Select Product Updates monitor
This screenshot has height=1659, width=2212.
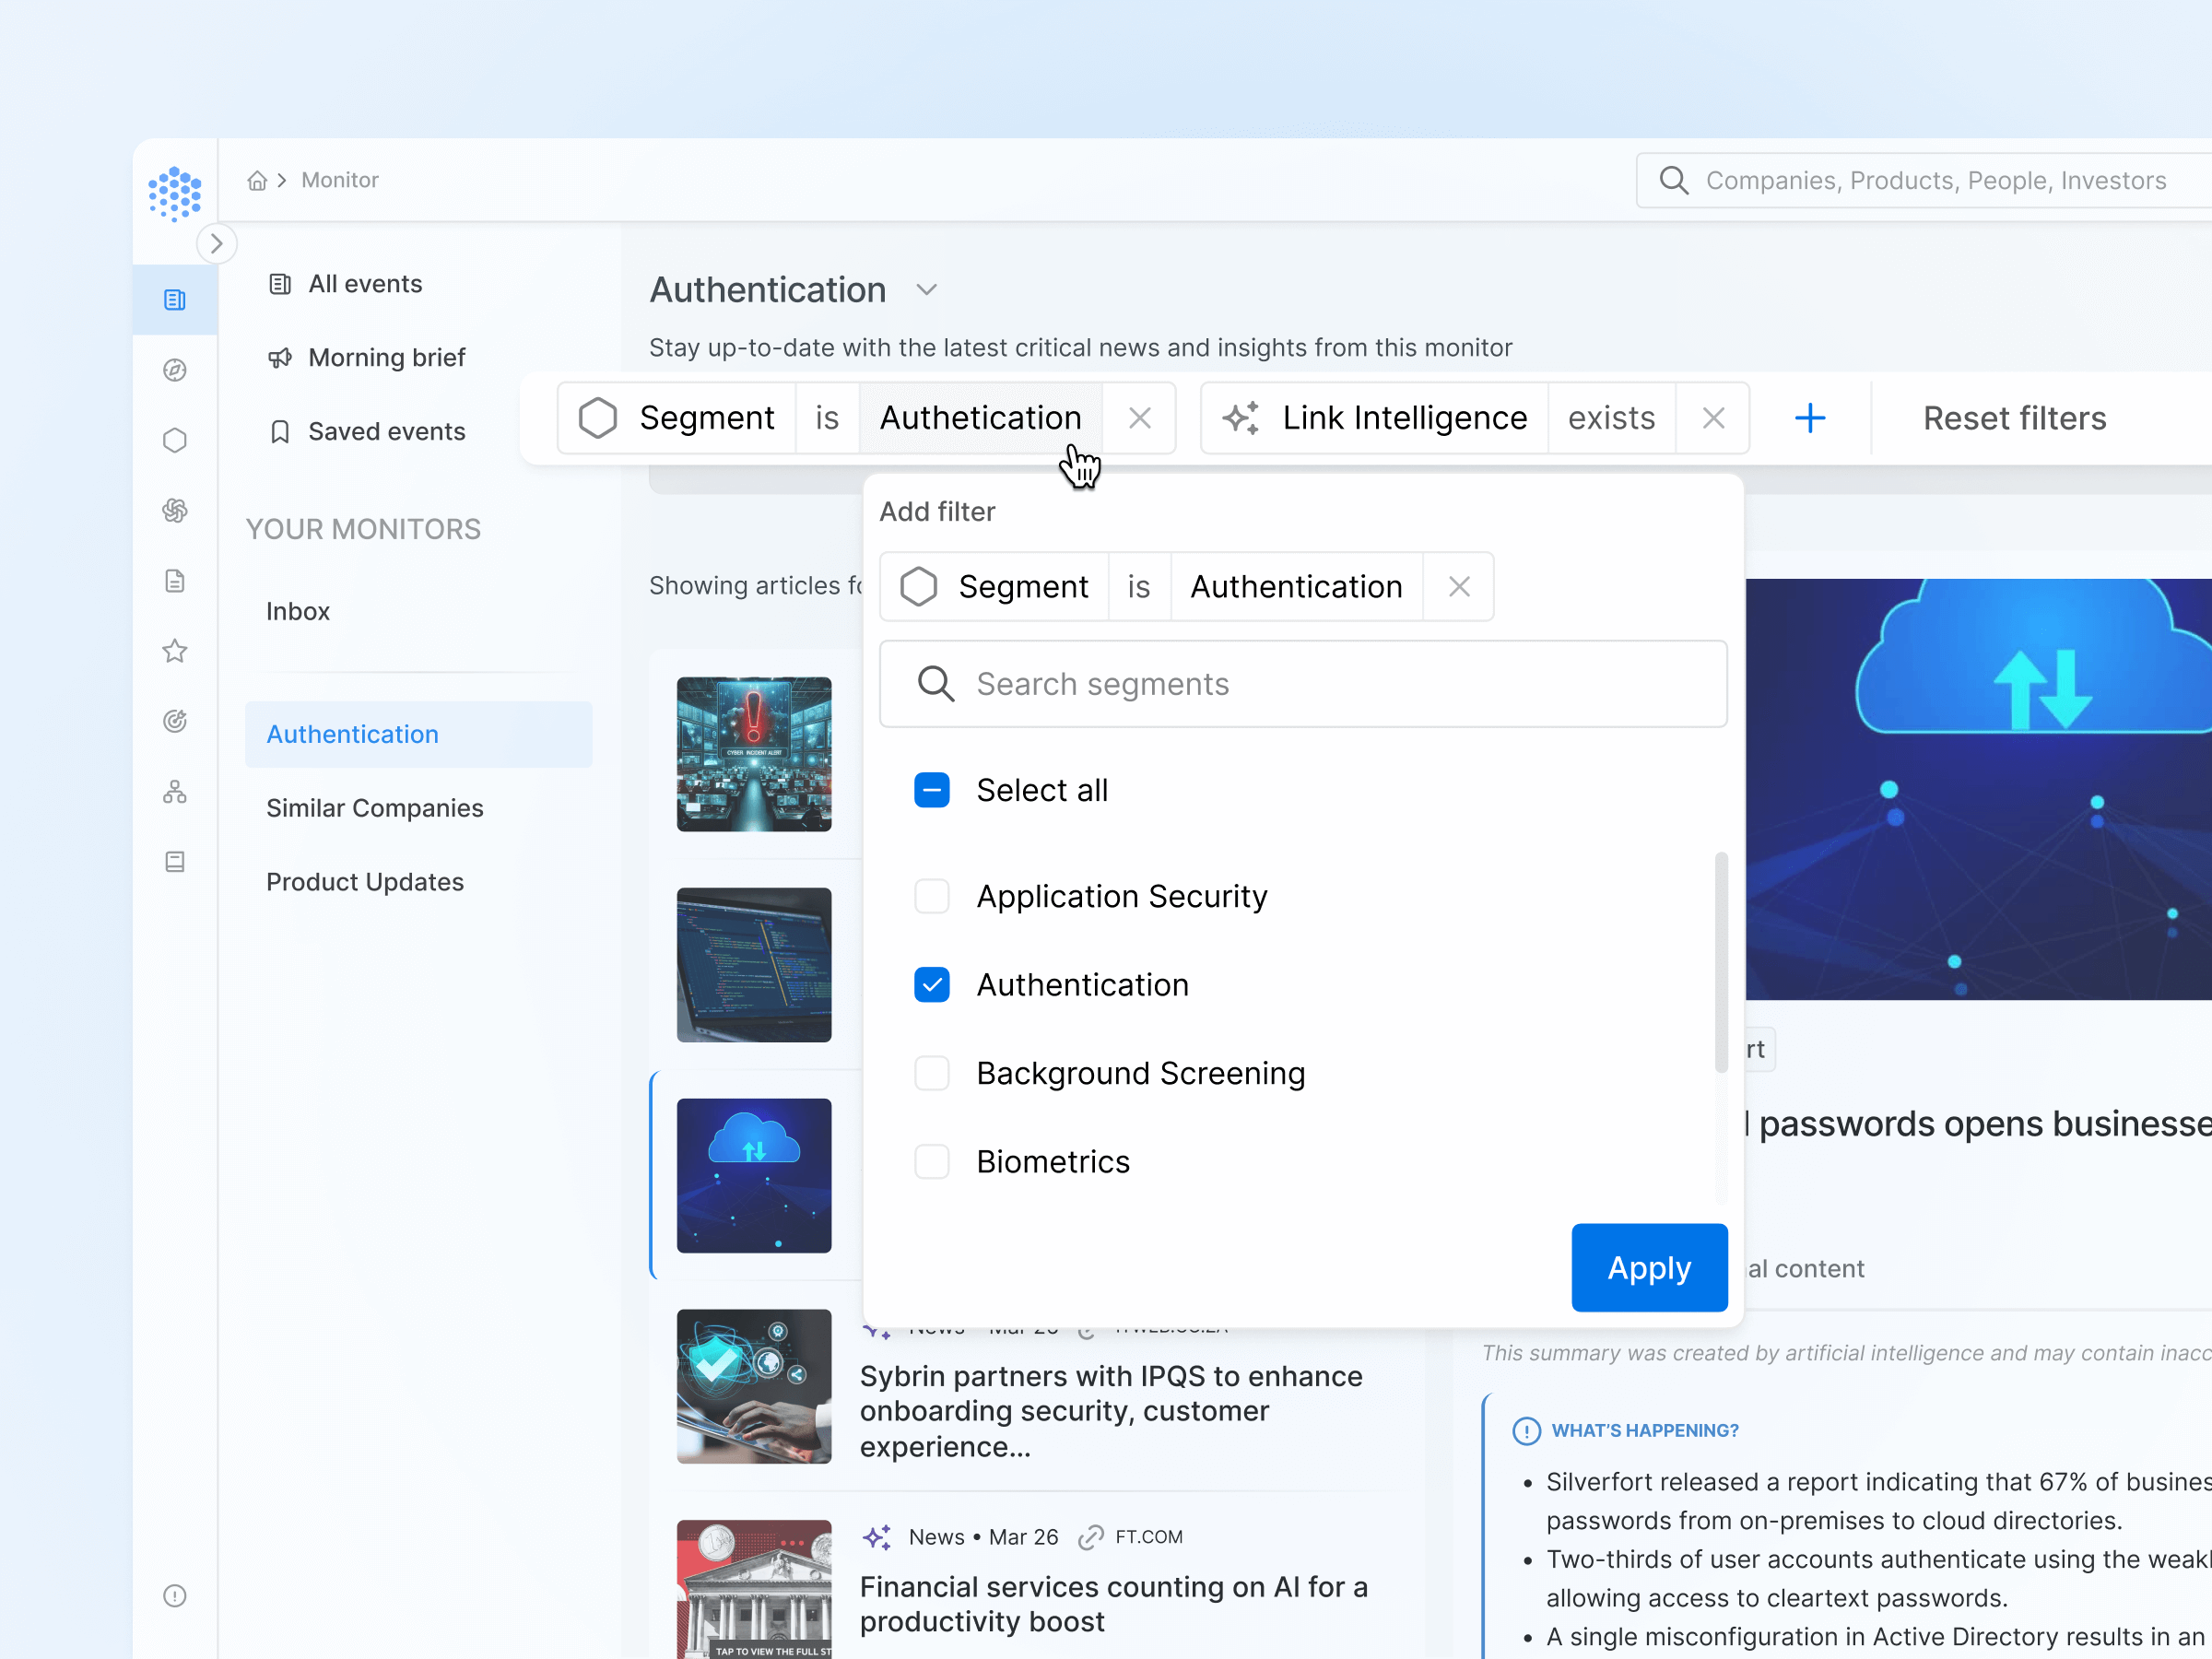365,882
